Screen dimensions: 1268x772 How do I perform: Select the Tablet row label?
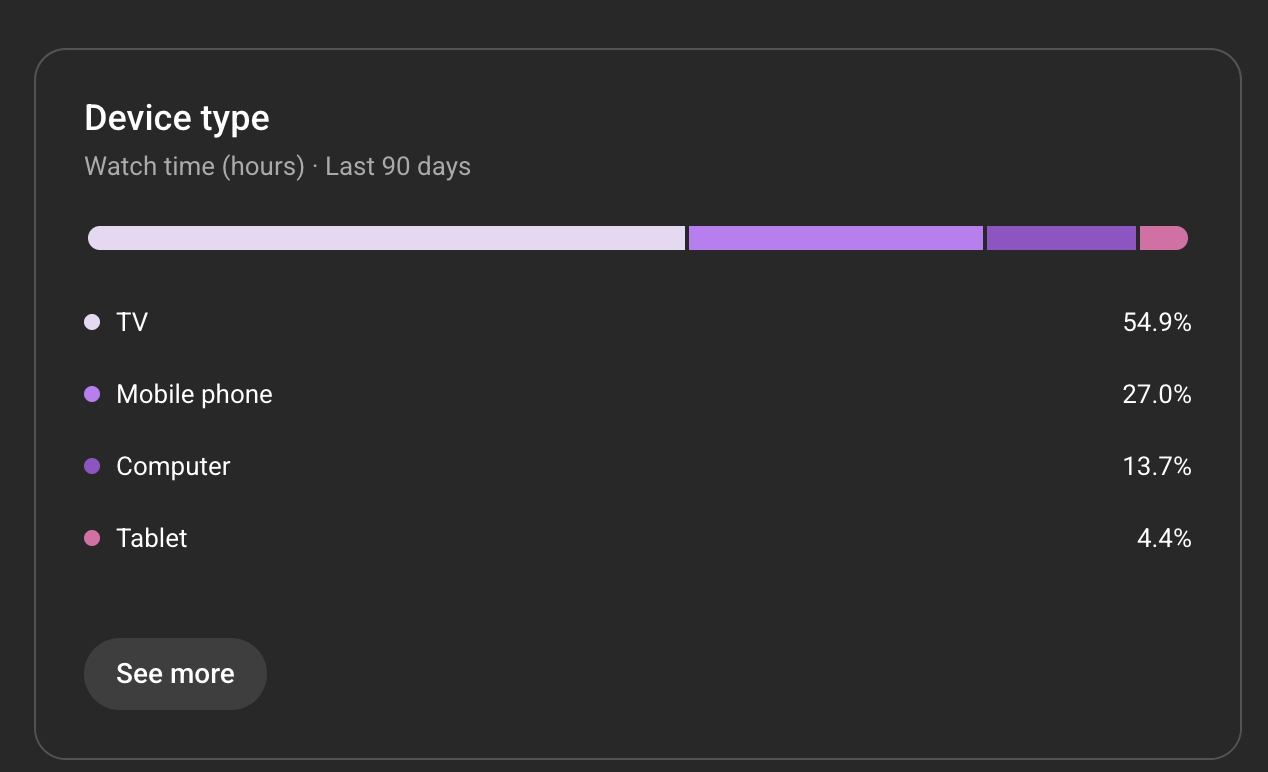point(152,538)
